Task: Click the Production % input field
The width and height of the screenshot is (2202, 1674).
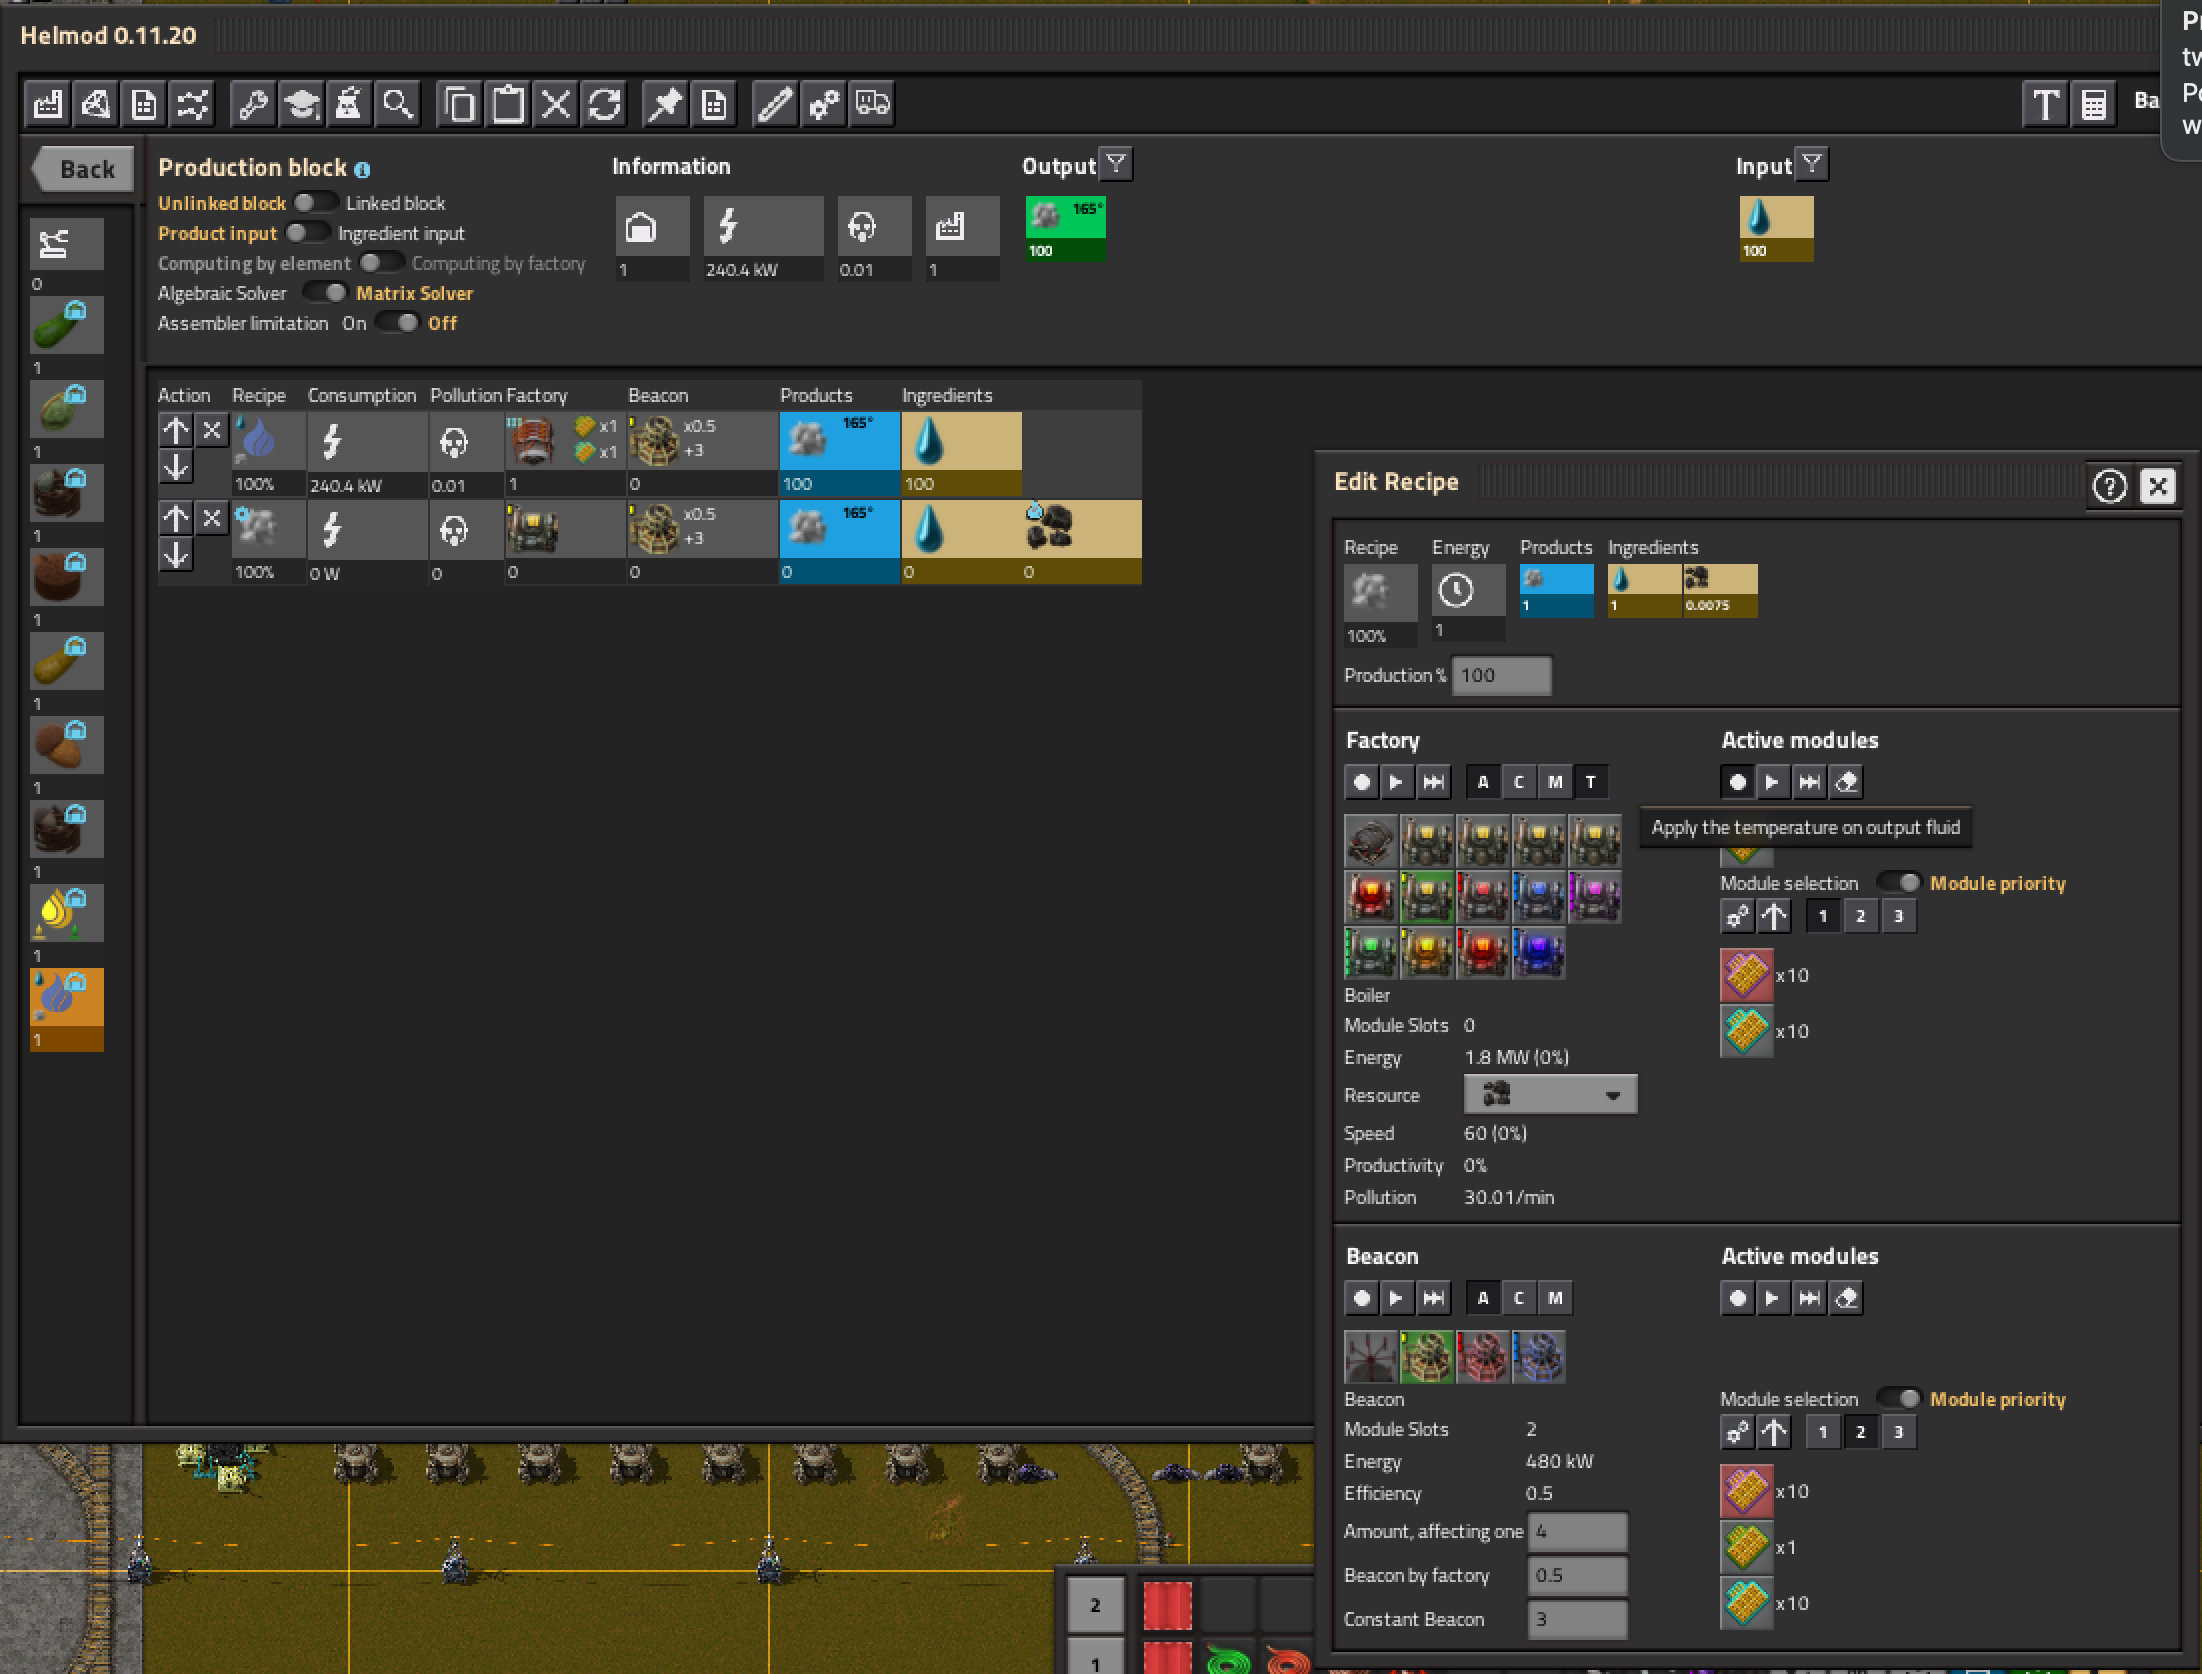Action: pos(1500,675)
